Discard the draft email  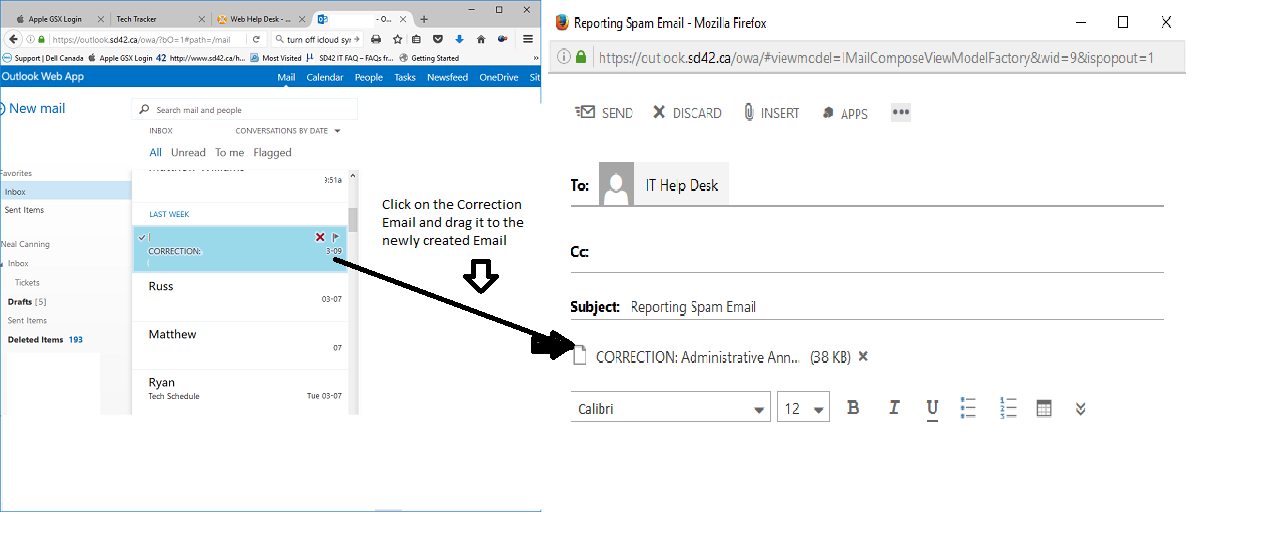687,113
